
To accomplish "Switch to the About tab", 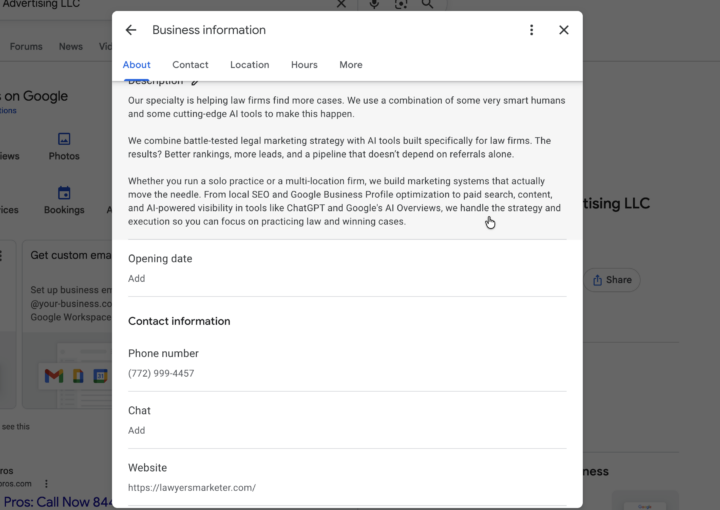I will 136,65.
